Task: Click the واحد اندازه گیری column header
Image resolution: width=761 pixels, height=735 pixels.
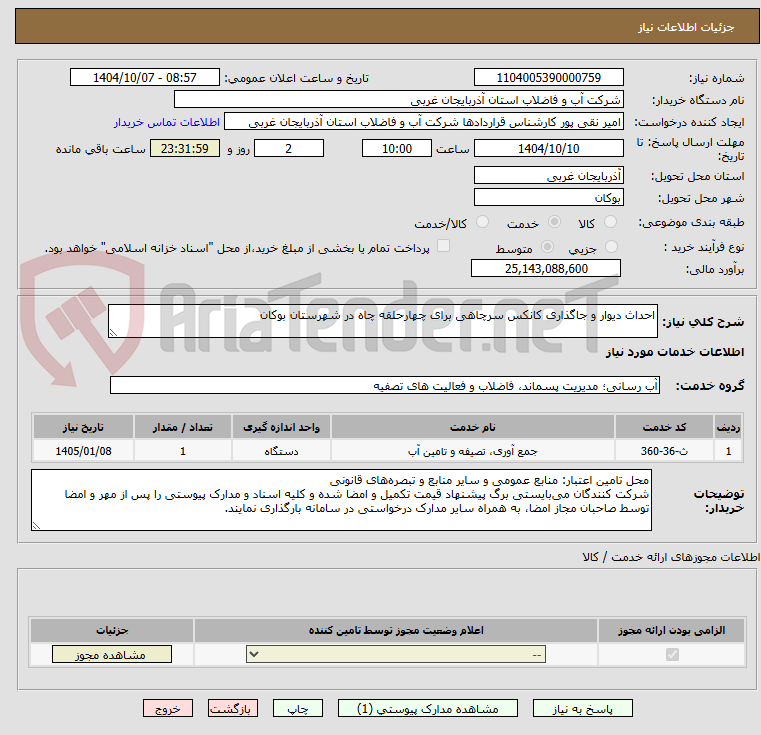Action: pyautogui.click(x=281, y=427)
